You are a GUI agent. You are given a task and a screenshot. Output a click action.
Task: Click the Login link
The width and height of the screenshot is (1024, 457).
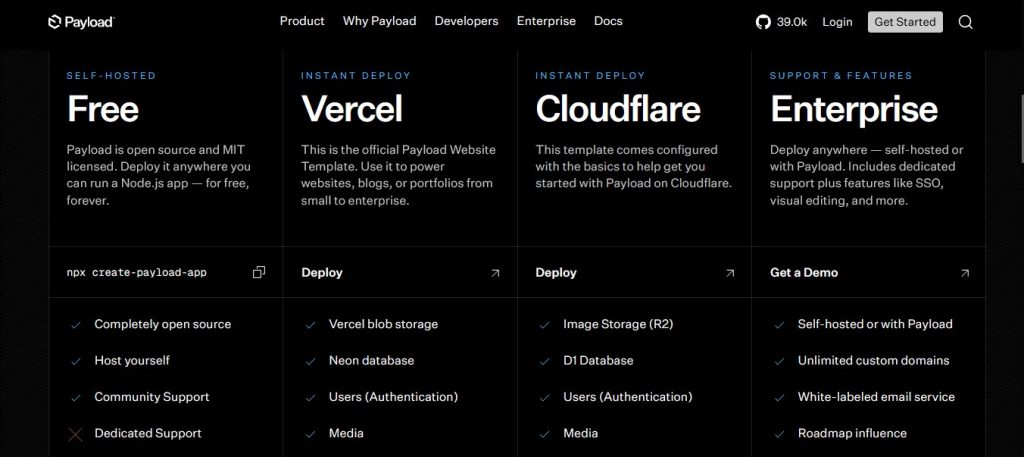pyautogui.click(x=837, y=22)
